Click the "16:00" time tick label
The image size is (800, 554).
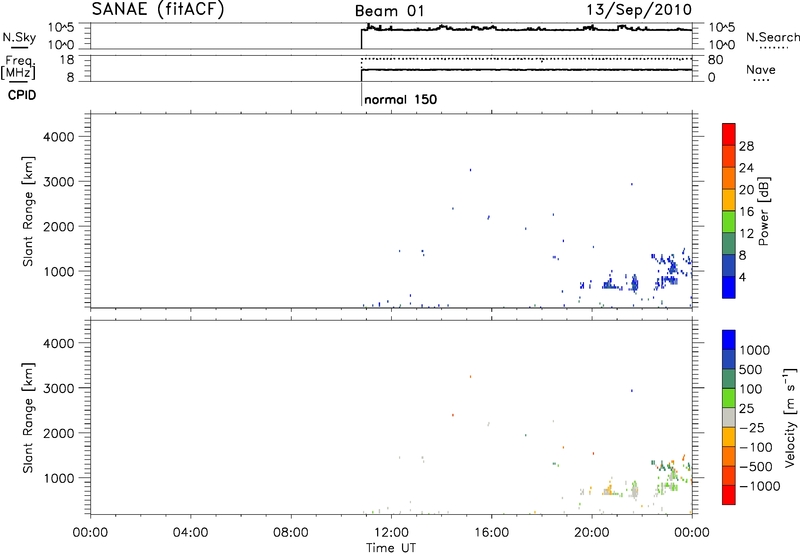491,533
